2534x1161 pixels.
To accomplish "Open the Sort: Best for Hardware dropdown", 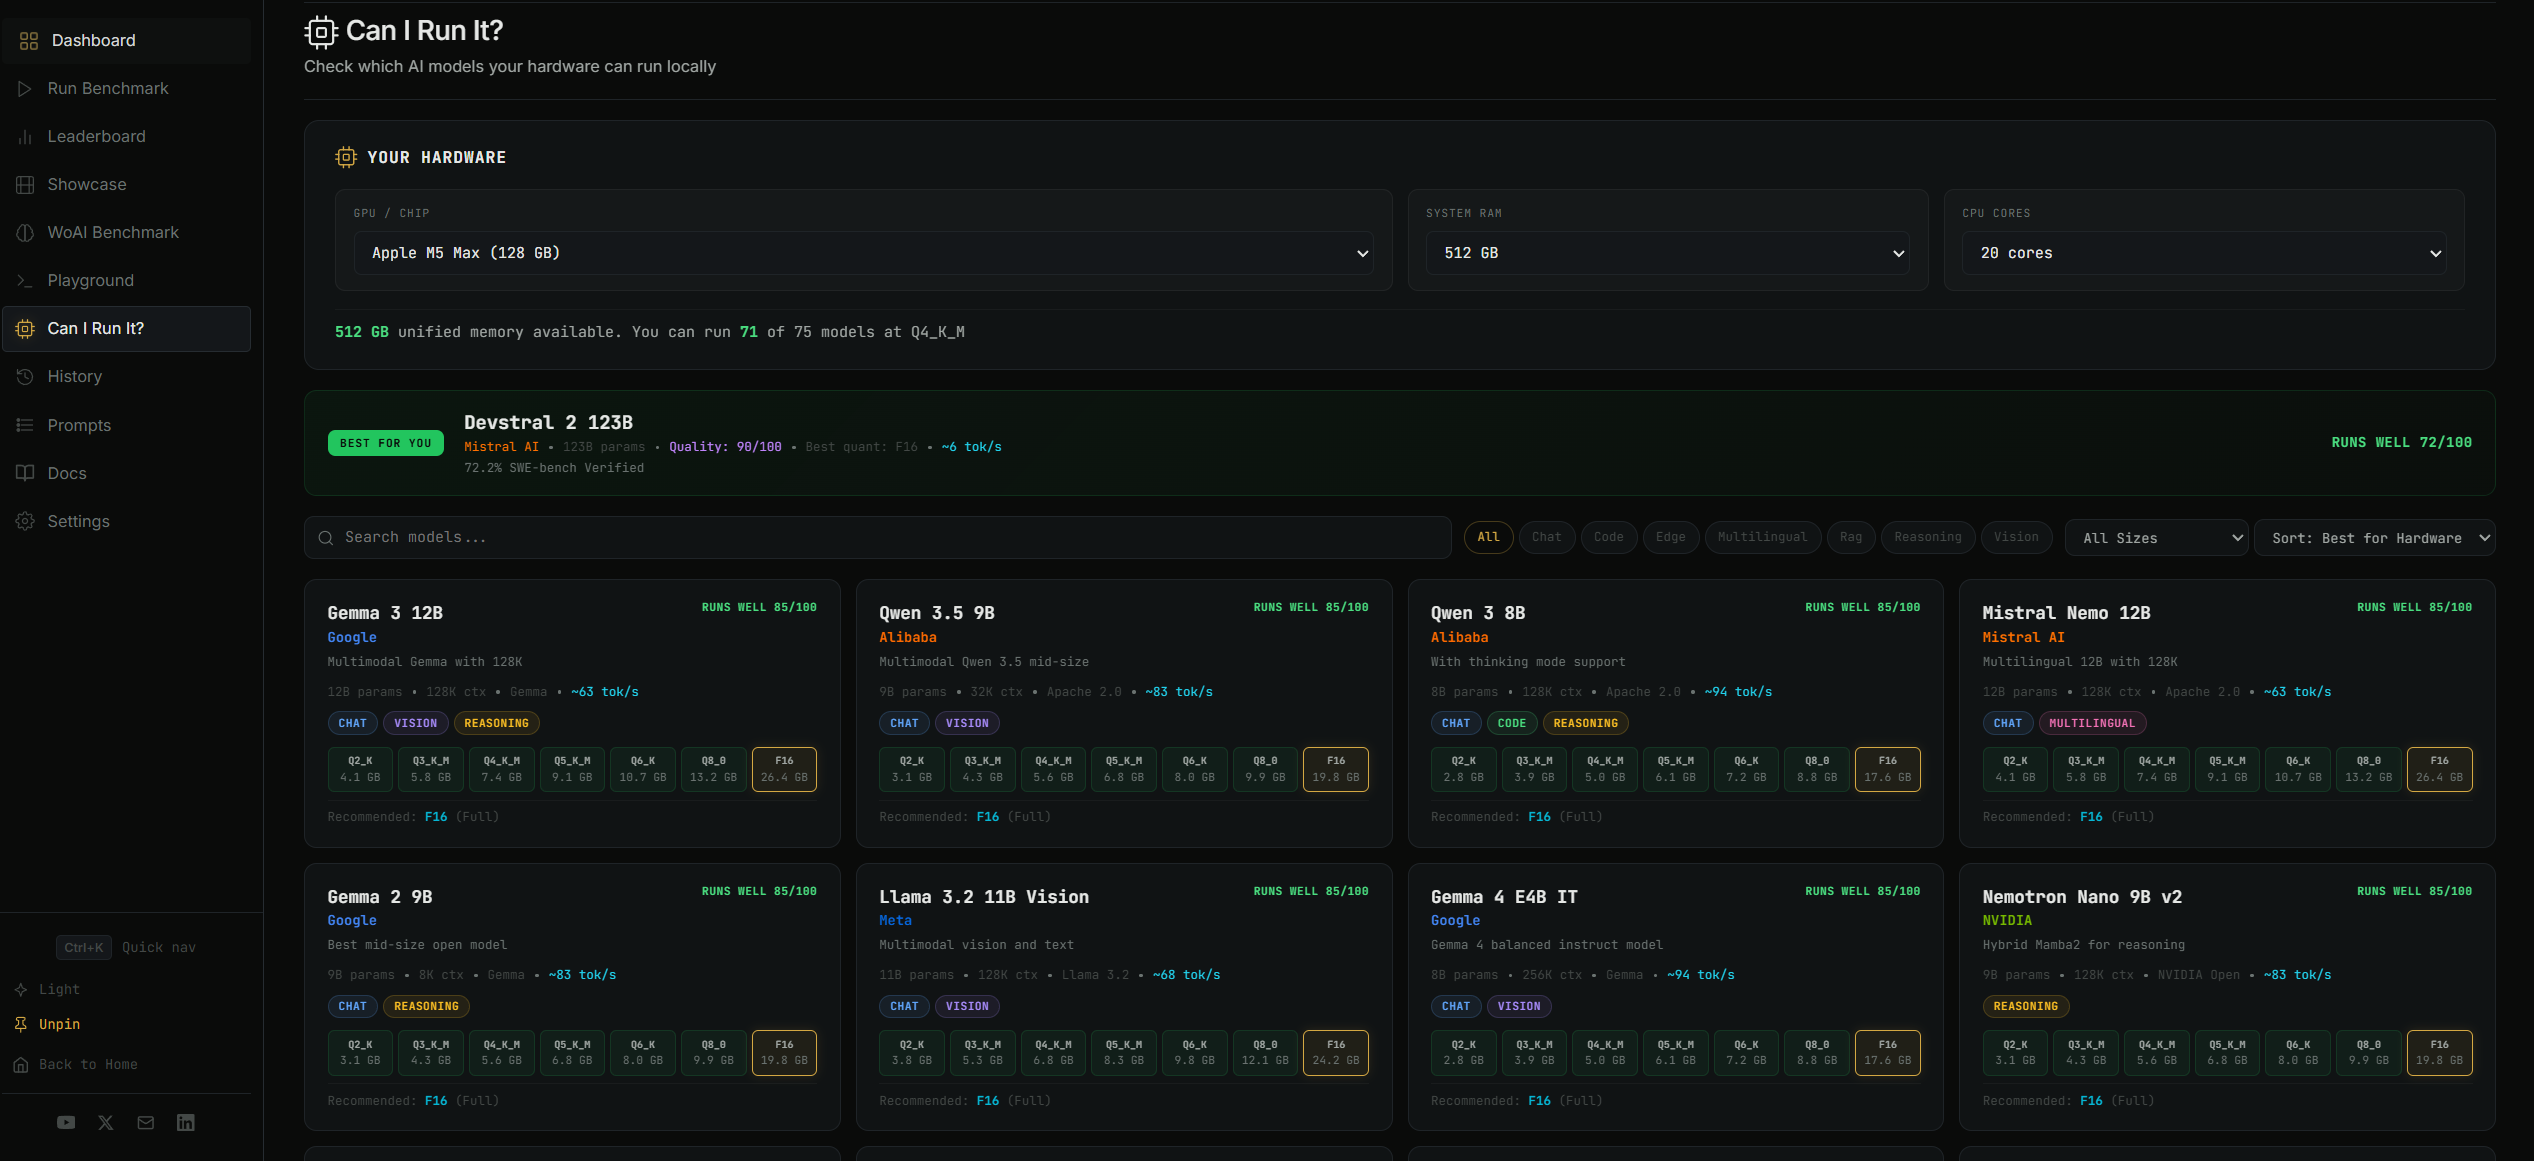I will click(x=2374, y=538).
